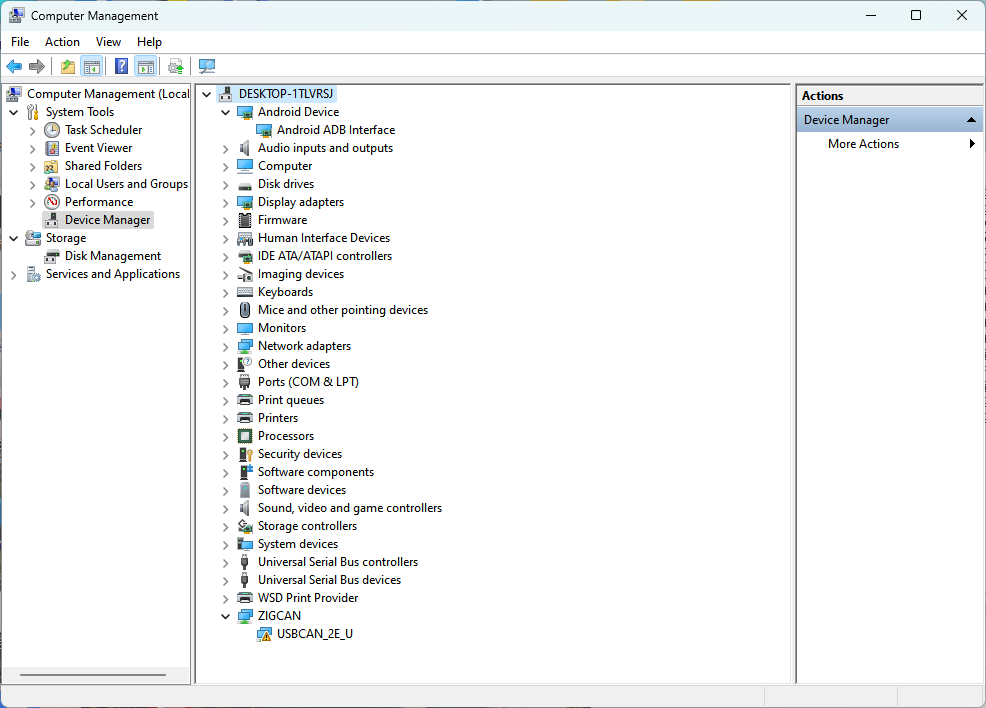Click the Shared Folders icon
Screen dimensions: 986x708
click(52, 166)
